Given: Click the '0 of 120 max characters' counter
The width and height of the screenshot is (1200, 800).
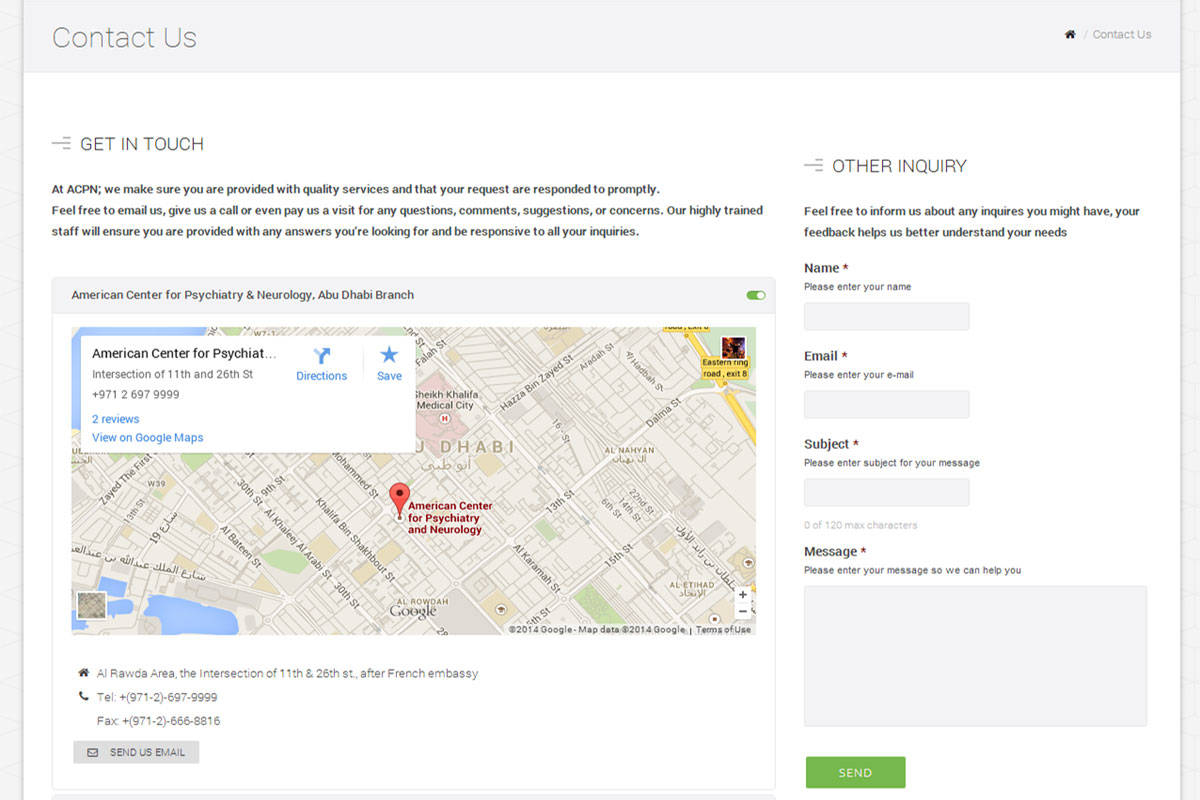Looking at the screenshot, I should (x=860, y=525).
